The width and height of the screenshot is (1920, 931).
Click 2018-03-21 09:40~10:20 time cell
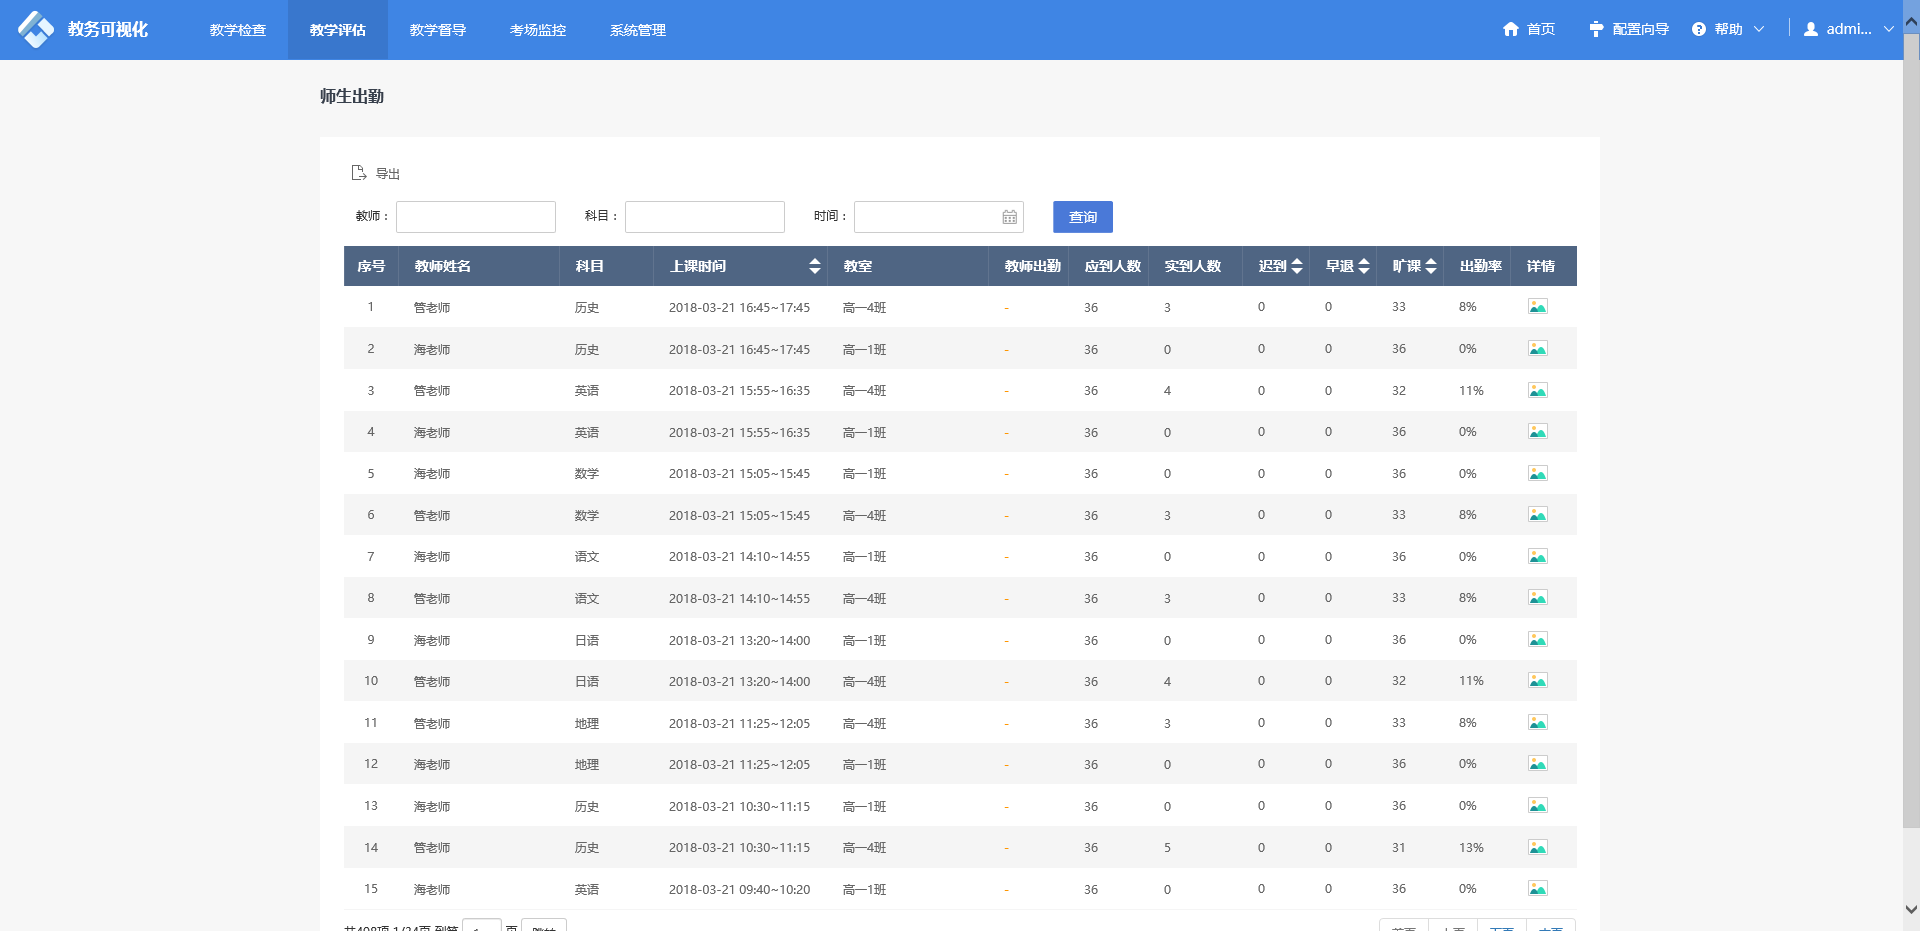(x=739, y=889)
